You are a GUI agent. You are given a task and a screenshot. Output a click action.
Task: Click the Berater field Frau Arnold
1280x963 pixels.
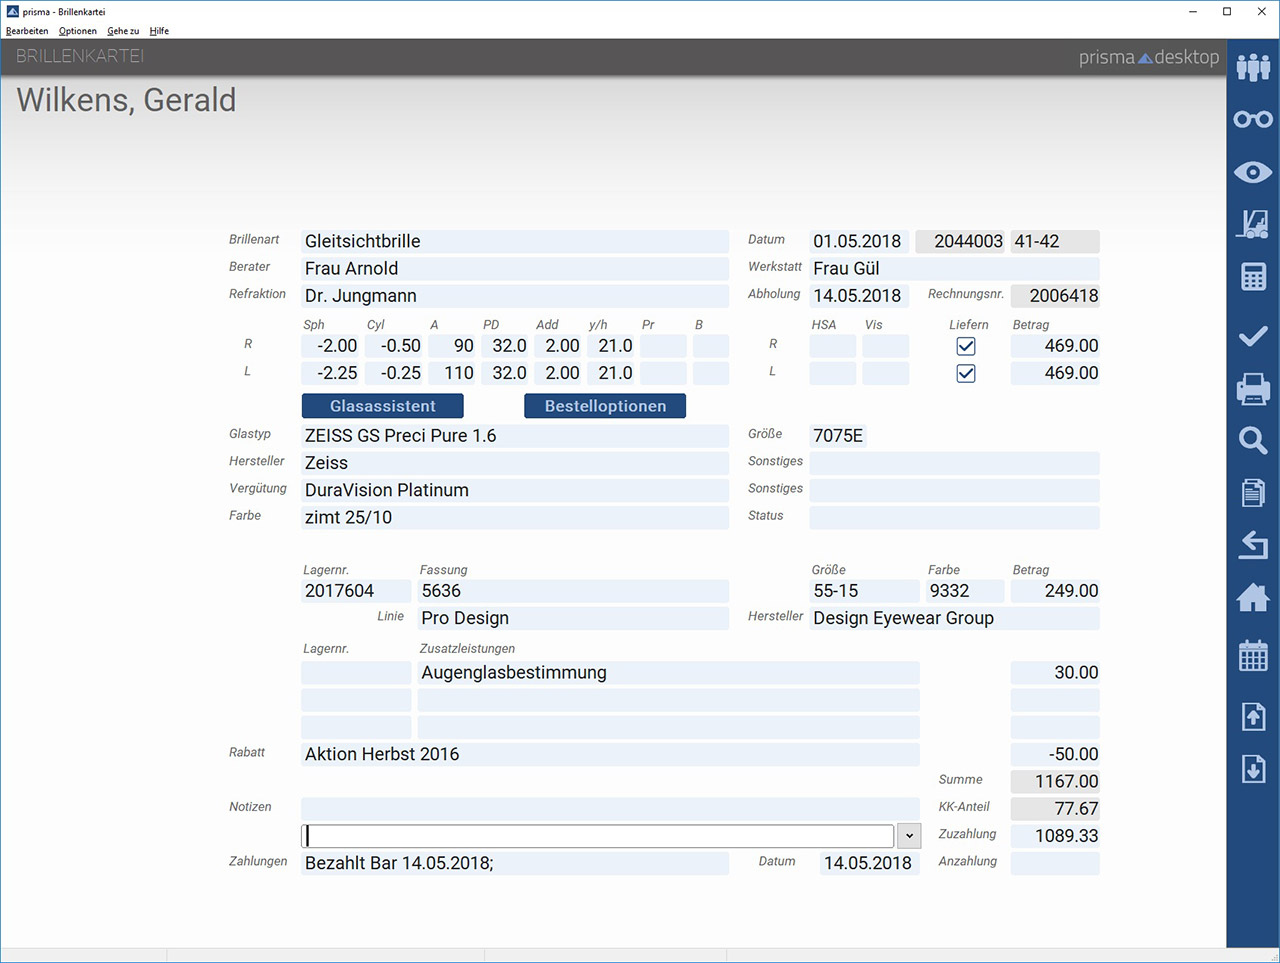(x=515, y=268)
